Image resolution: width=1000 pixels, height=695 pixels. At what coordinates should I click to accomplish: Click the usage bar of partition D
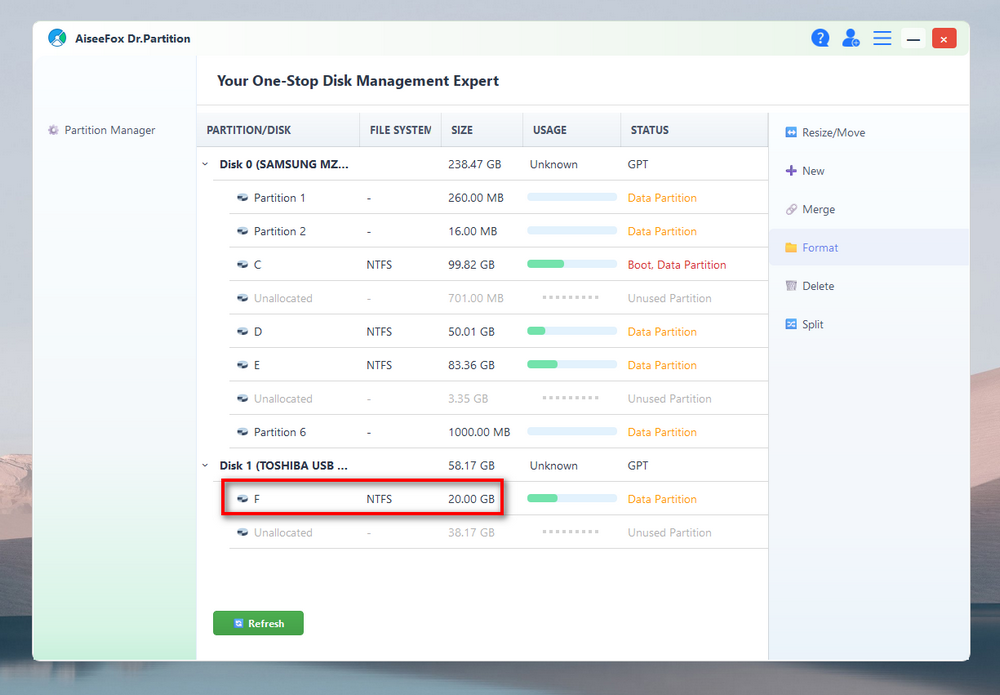click(571, 331)
